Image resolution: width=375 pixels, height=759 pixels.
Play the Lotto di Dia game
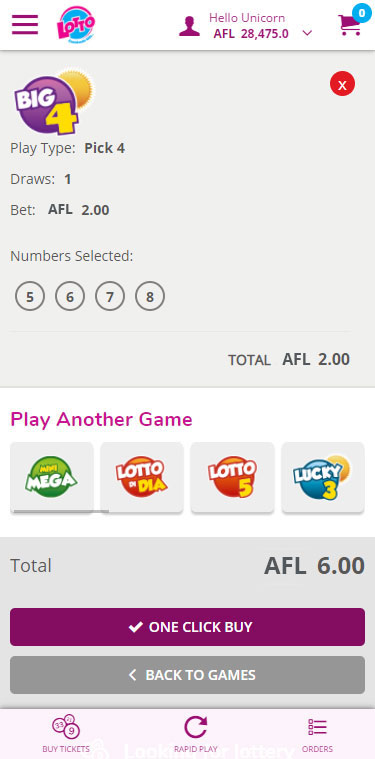pos(142,477)
